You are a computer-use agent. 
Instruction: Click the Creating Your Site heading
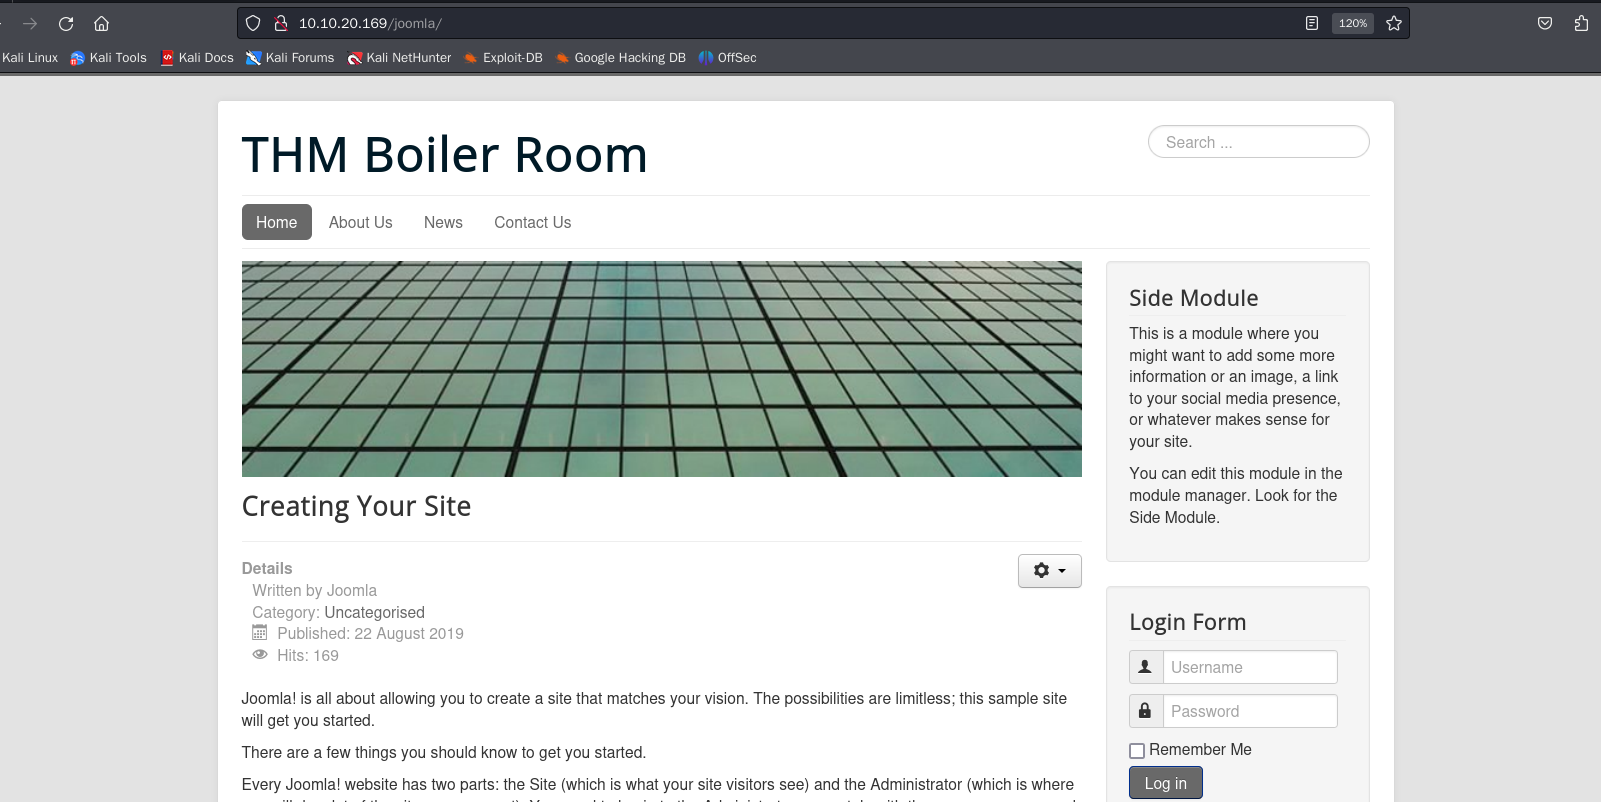click(356, 507)
